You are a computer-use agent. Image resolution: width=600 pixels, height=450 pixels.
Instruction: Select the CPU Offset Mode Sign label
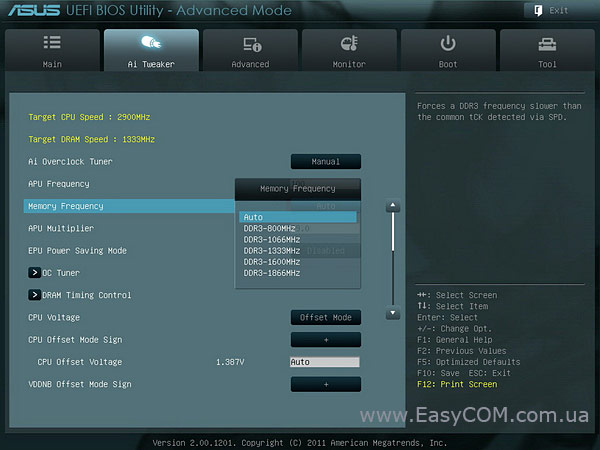click(x=75, y=339)
